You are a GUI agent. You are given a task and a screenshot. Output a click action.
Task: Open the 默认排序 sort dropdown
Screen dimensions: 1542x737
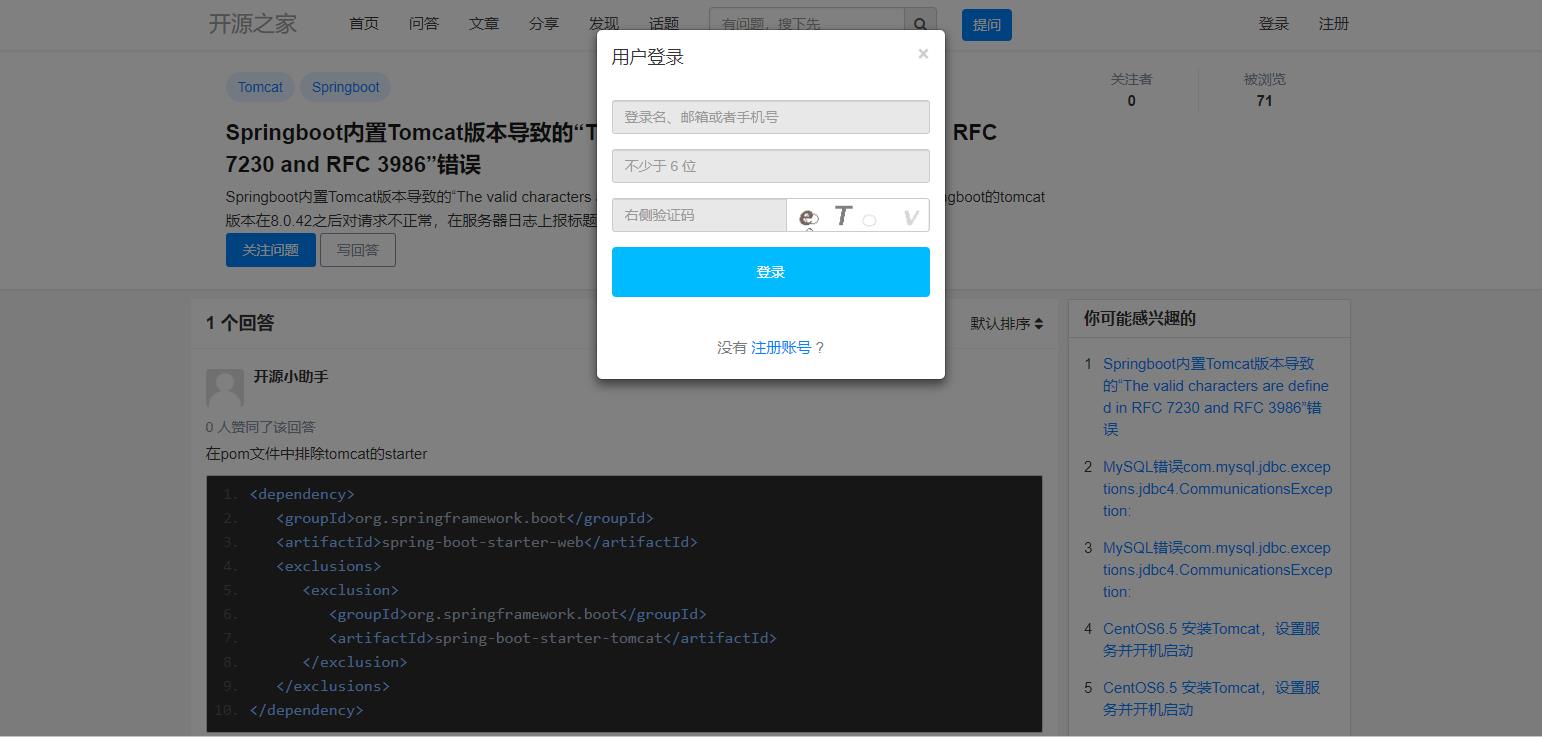click(x=1007, y=323)
